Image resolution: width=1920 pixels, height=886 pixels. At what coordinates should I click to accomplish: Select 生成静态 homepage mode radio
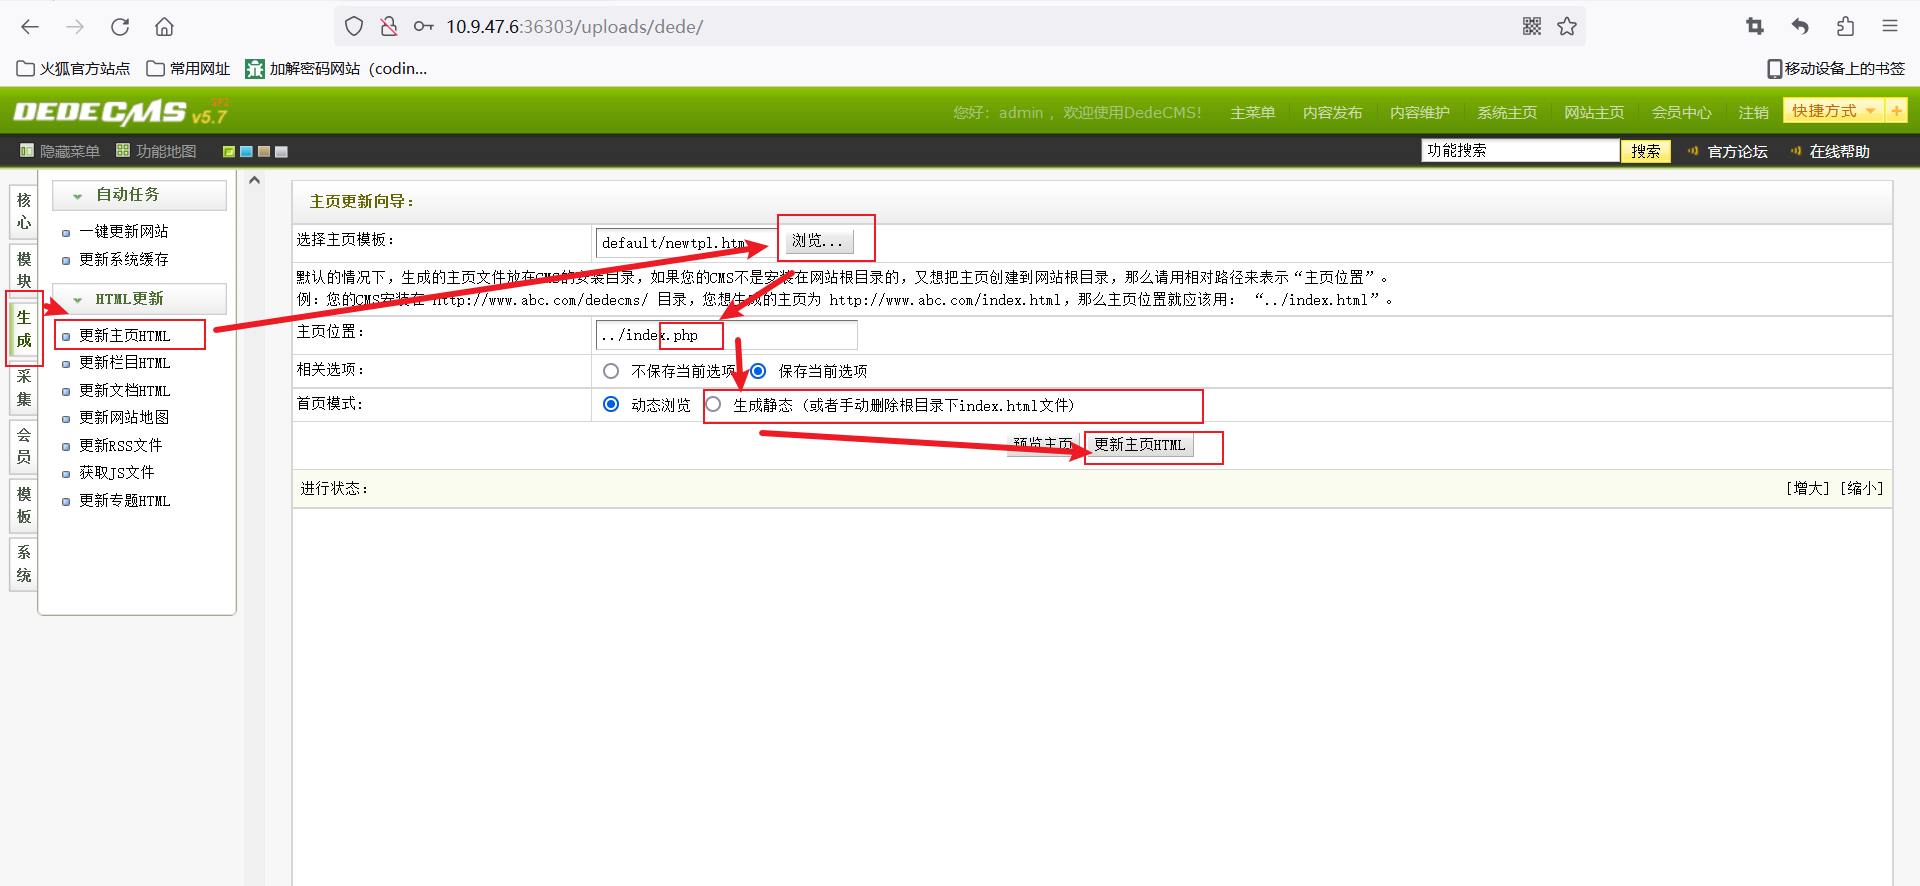point(713,405)
